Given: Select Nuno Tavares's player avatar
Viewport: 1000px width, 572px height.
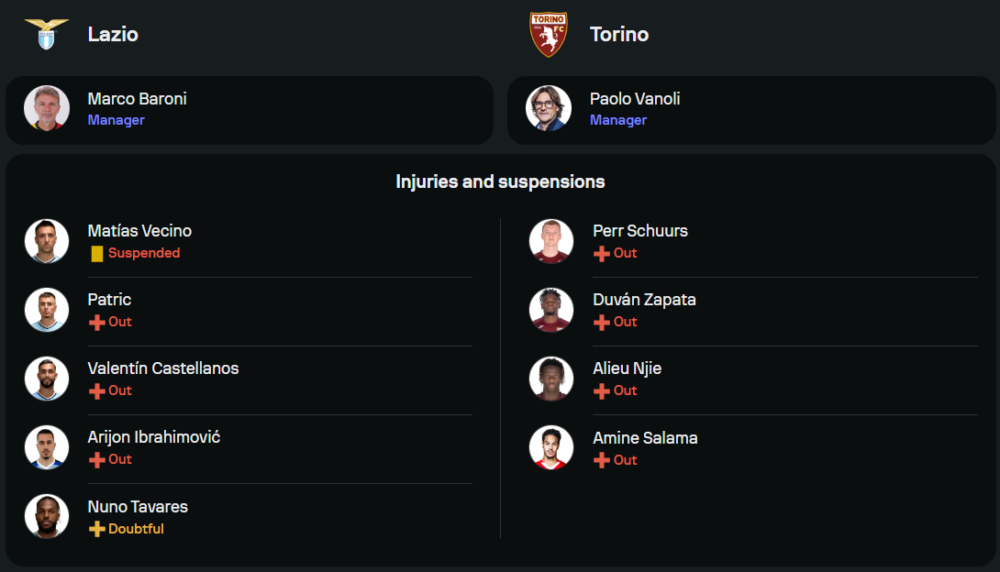Looking at the screenshot, I should coord(47,517).
